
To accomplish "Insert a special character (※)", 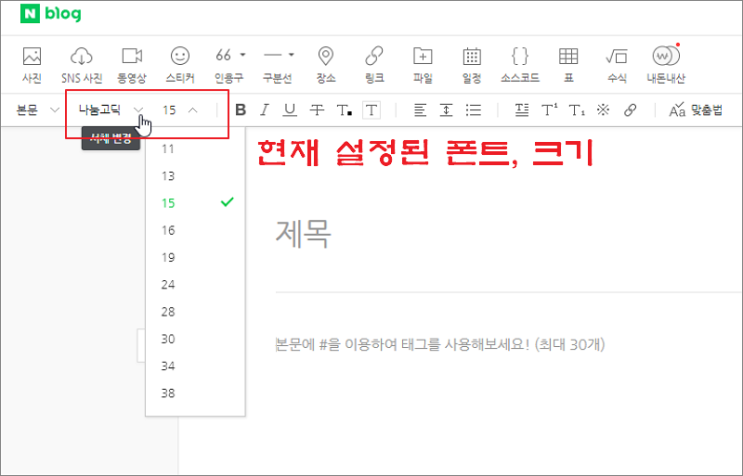I will (603, 110).
